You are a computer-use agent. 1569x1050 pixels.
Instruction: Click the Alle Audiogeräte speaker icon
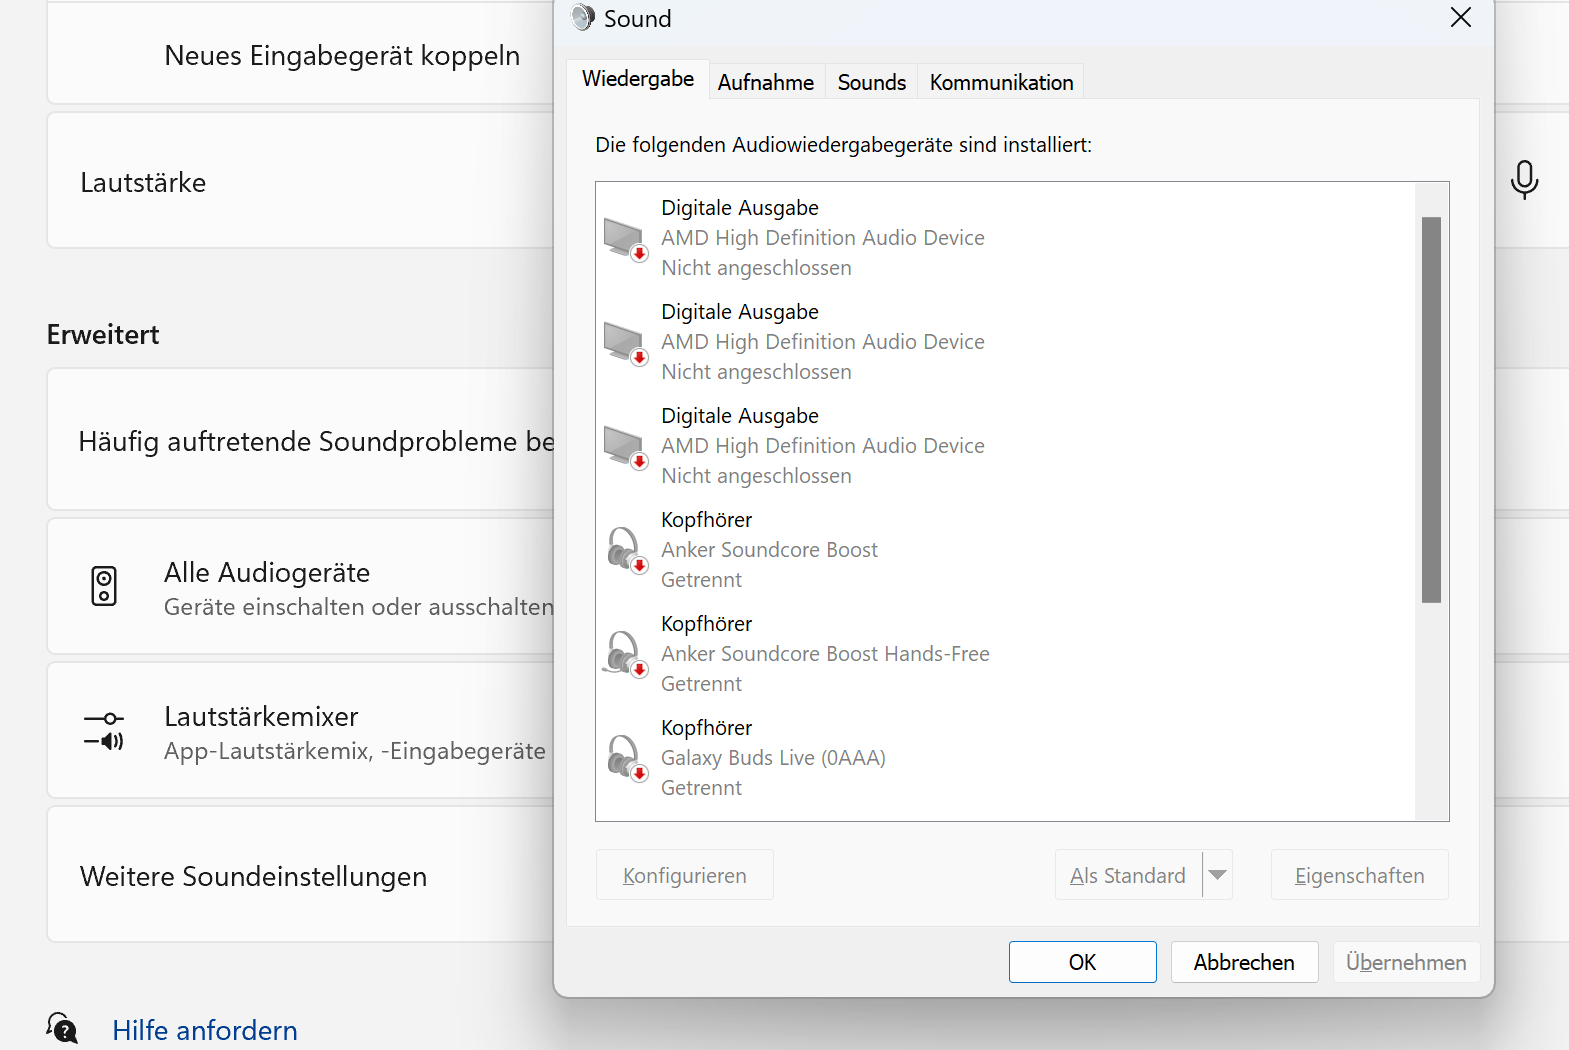tap(104, 586)
